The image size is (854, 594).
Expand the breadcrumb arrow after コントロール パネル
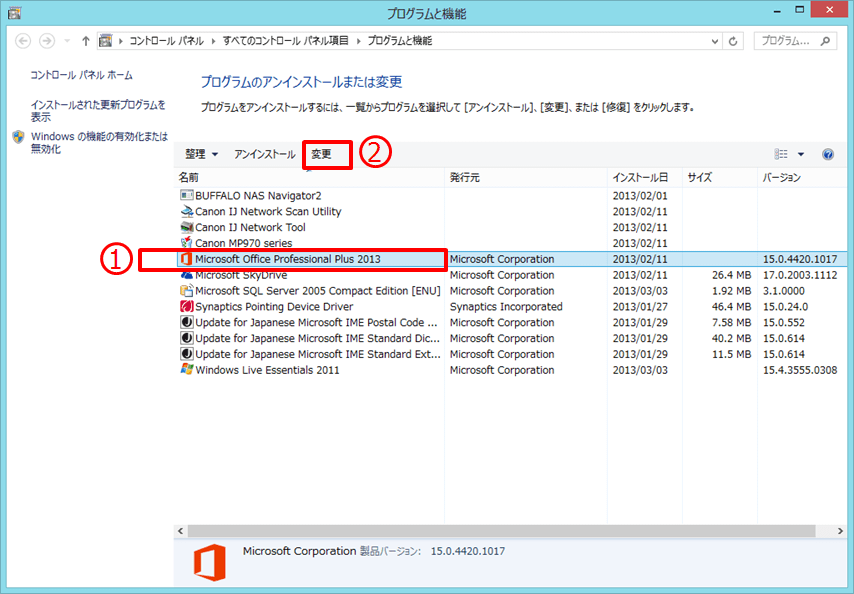coord(212,41)
